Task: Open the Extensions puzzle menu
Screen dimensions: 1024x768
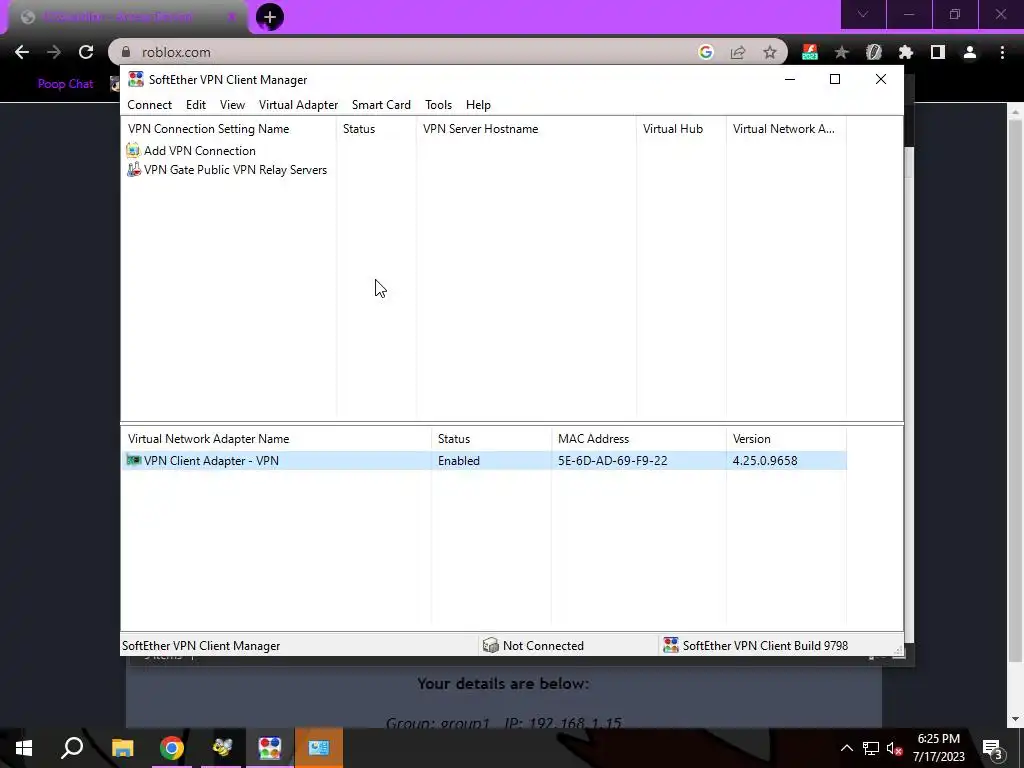Action: (x=906, y=52)
